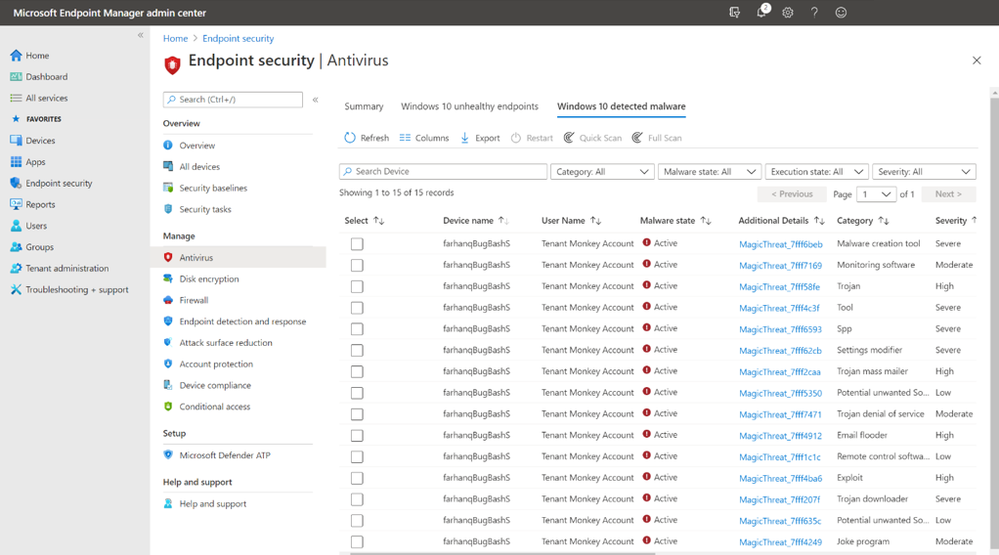Image resolution: width=999 pixels, height=555 pixels.
Task: Select the MagicThreat_7fff6beb row checkbox
Action: [x=357, y=244]
